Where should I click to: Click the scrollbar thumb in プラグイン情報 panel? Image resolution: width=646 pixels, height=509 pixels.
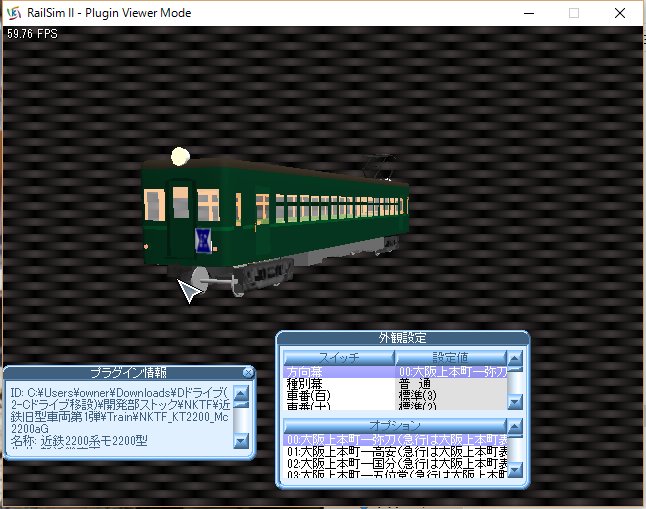[x=241, y=404]
